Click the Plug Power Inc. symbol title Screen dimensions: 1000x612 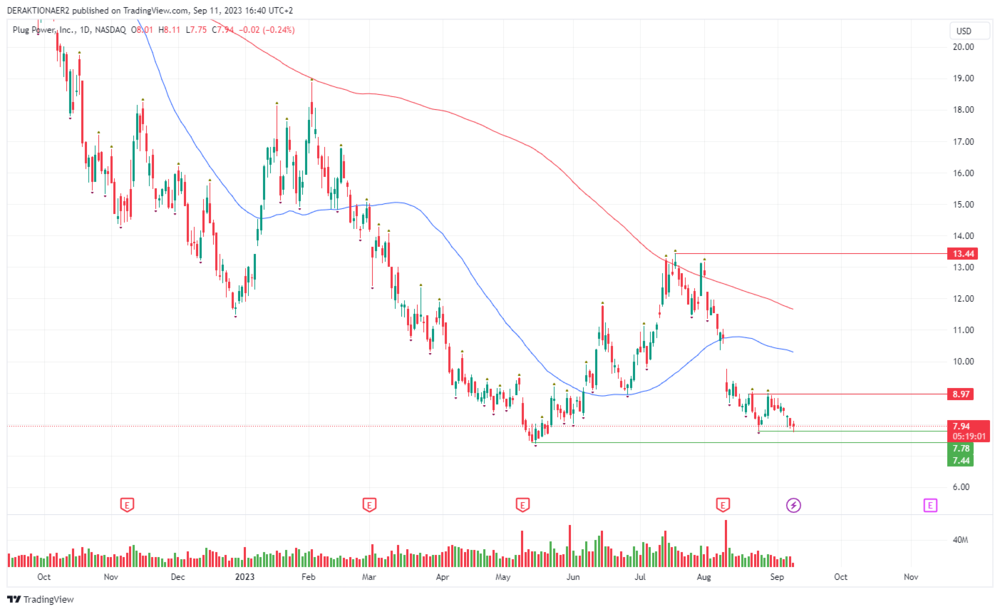coord(43,30)
